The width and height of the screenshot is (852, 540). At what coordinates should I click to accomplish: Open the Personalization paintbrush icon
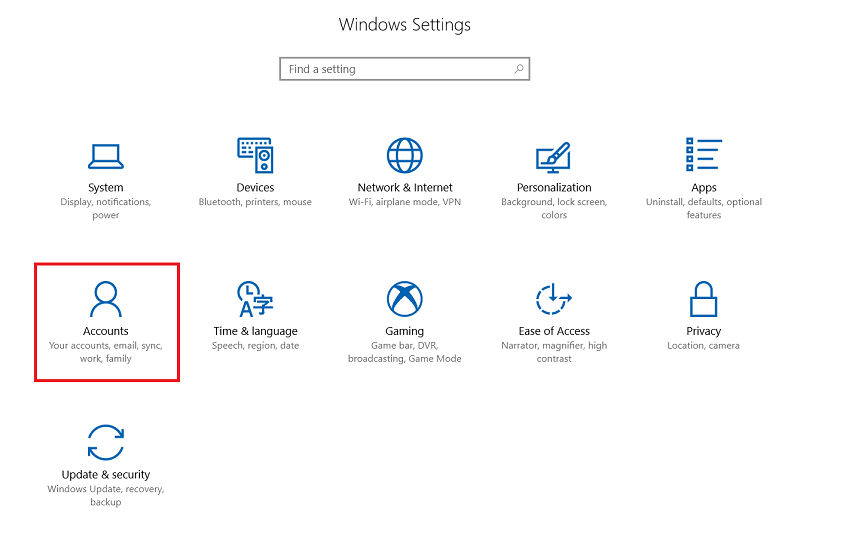click(554, 157)
